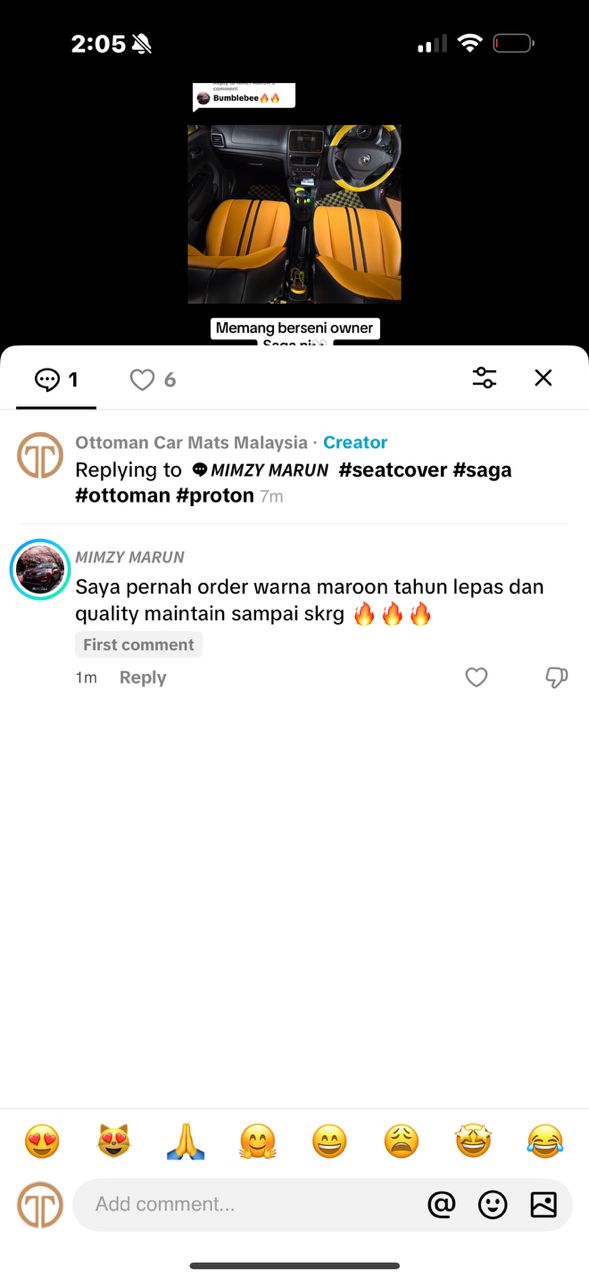
Task: Open the emoji picker smiley icon
Action: click(492, 1205)
